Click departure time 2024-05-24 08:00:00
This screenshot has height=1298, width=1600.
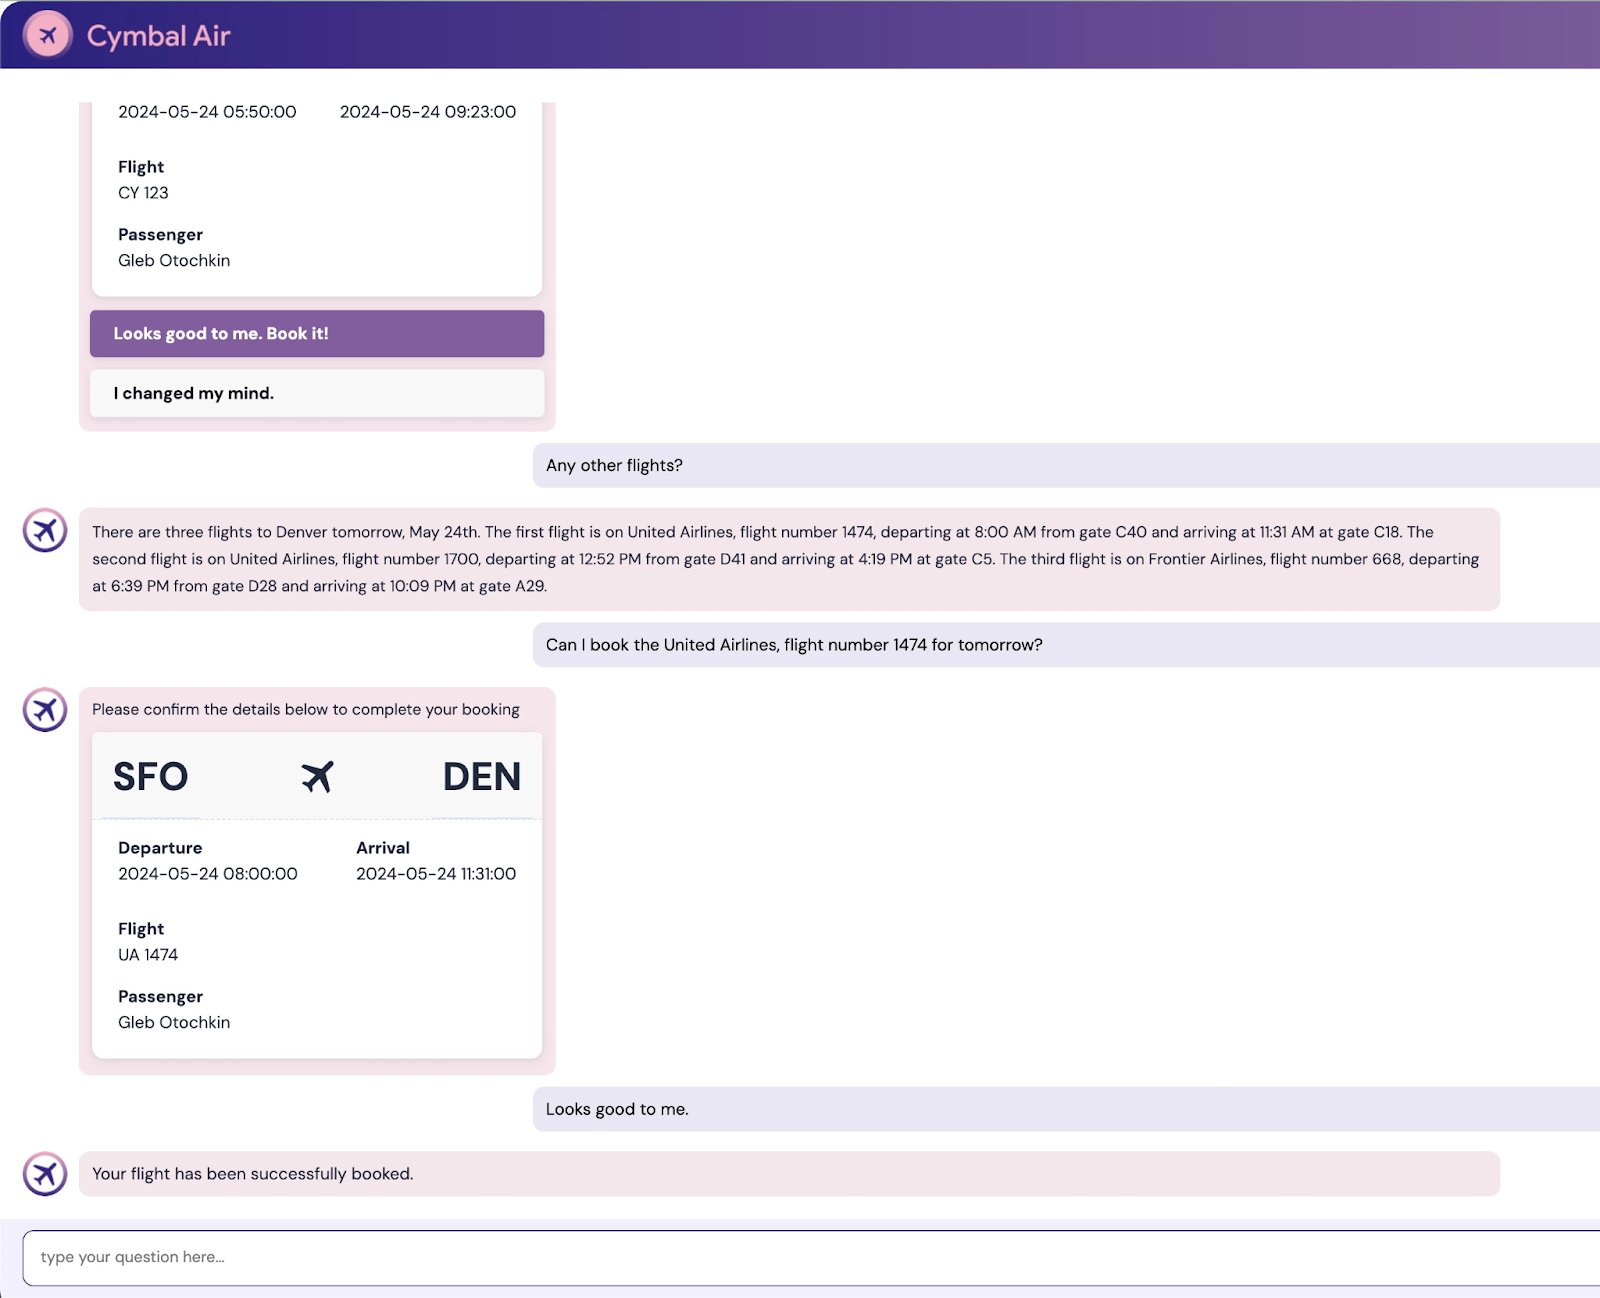tap(208, 874)
